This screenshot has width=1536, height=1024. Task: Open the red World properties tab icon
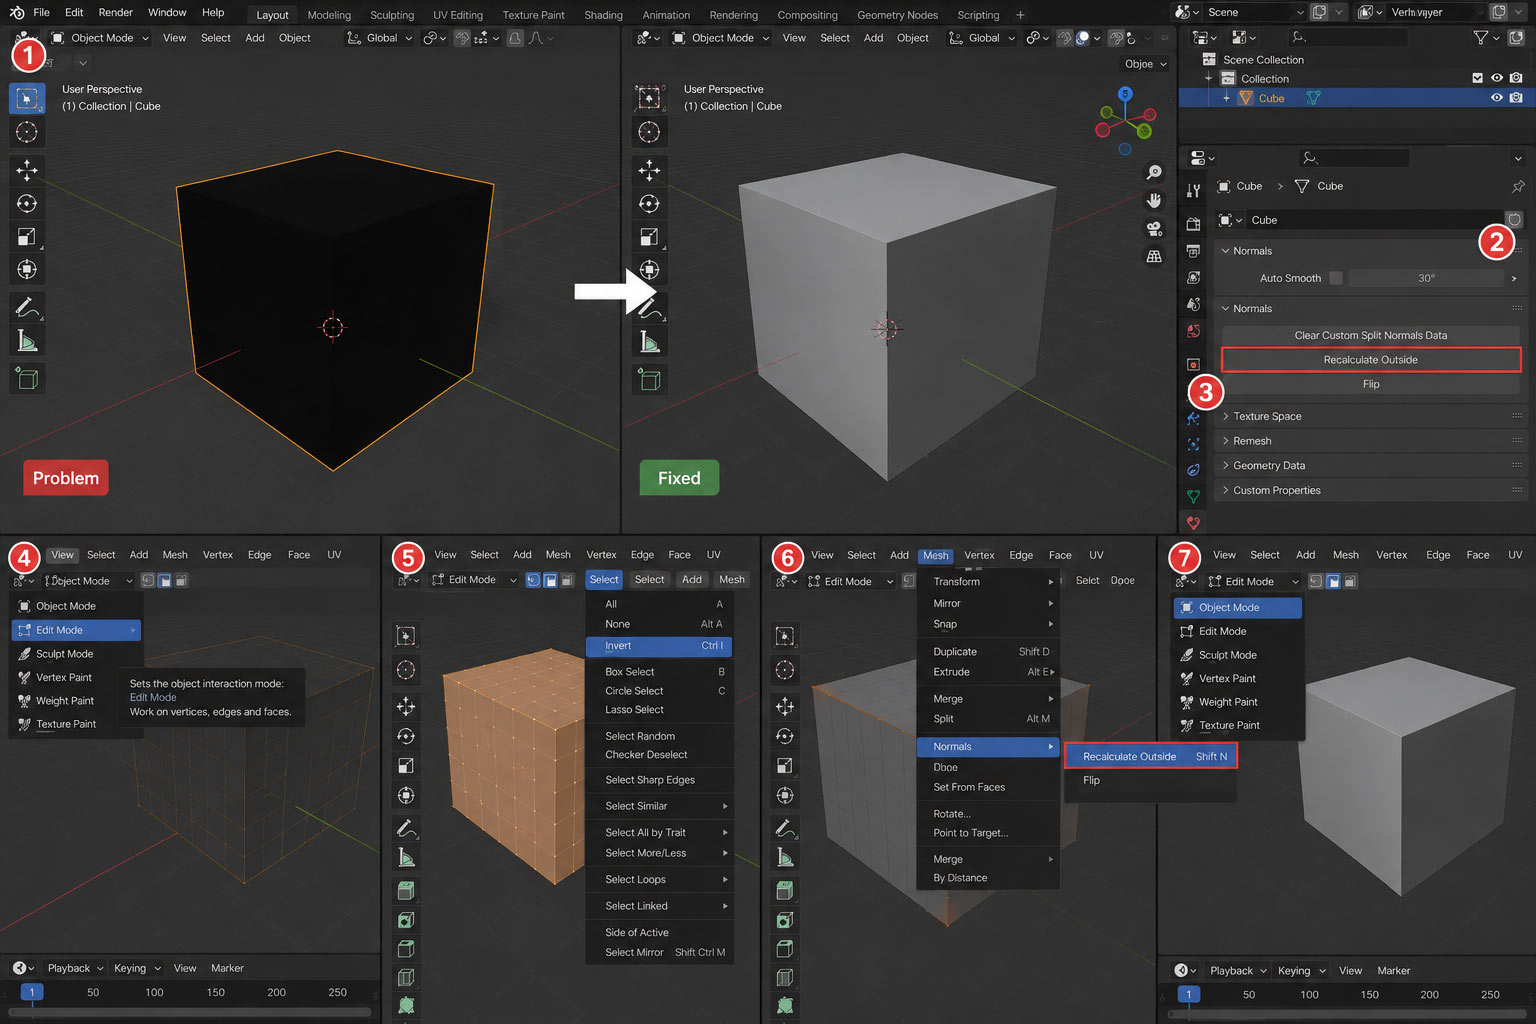tap(1193, 331)
